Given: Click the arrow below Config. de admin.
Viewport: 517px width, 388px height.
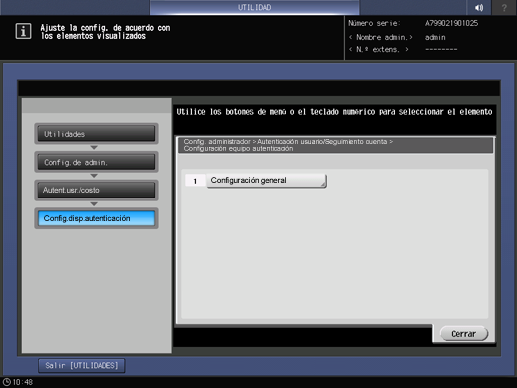Looking at the screenshot, I should coord(94,176).
